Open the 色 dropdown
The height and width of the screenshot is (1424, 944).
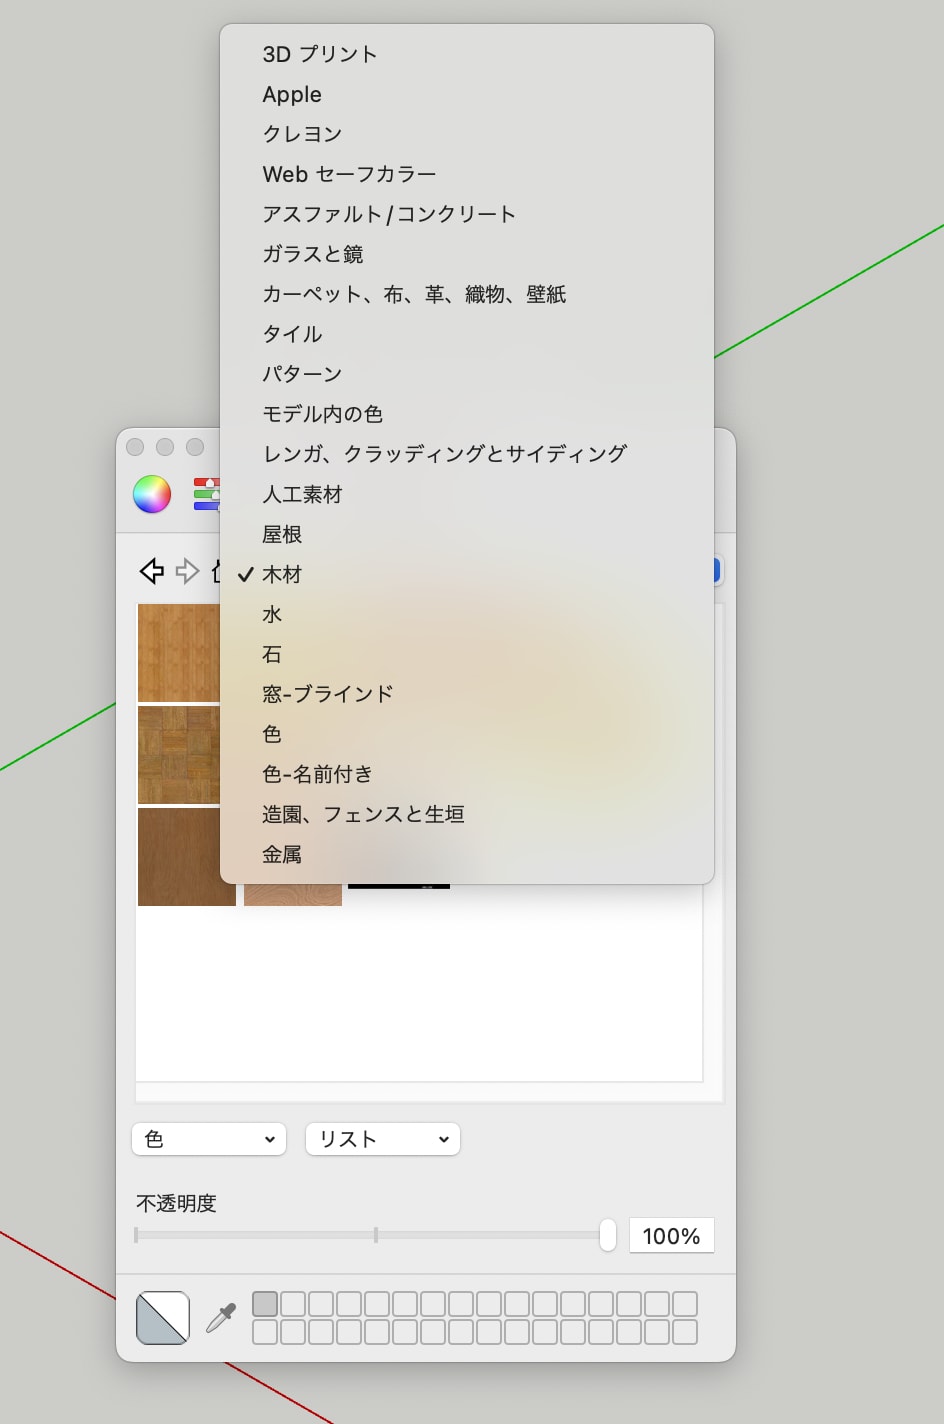click(208, 1138)
